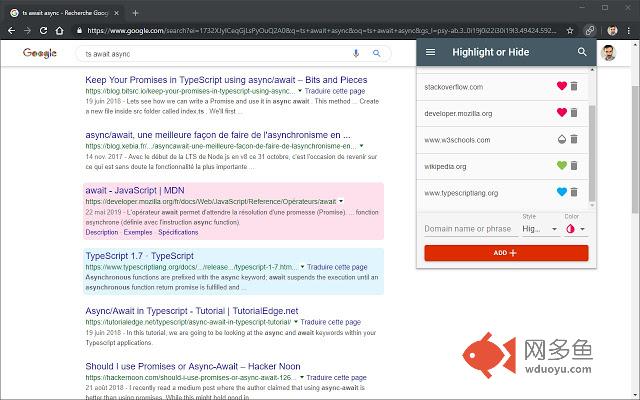Delete the www.typescriptlang.org entry
This screenshot has height=400, width=640.
coord(574,192)
